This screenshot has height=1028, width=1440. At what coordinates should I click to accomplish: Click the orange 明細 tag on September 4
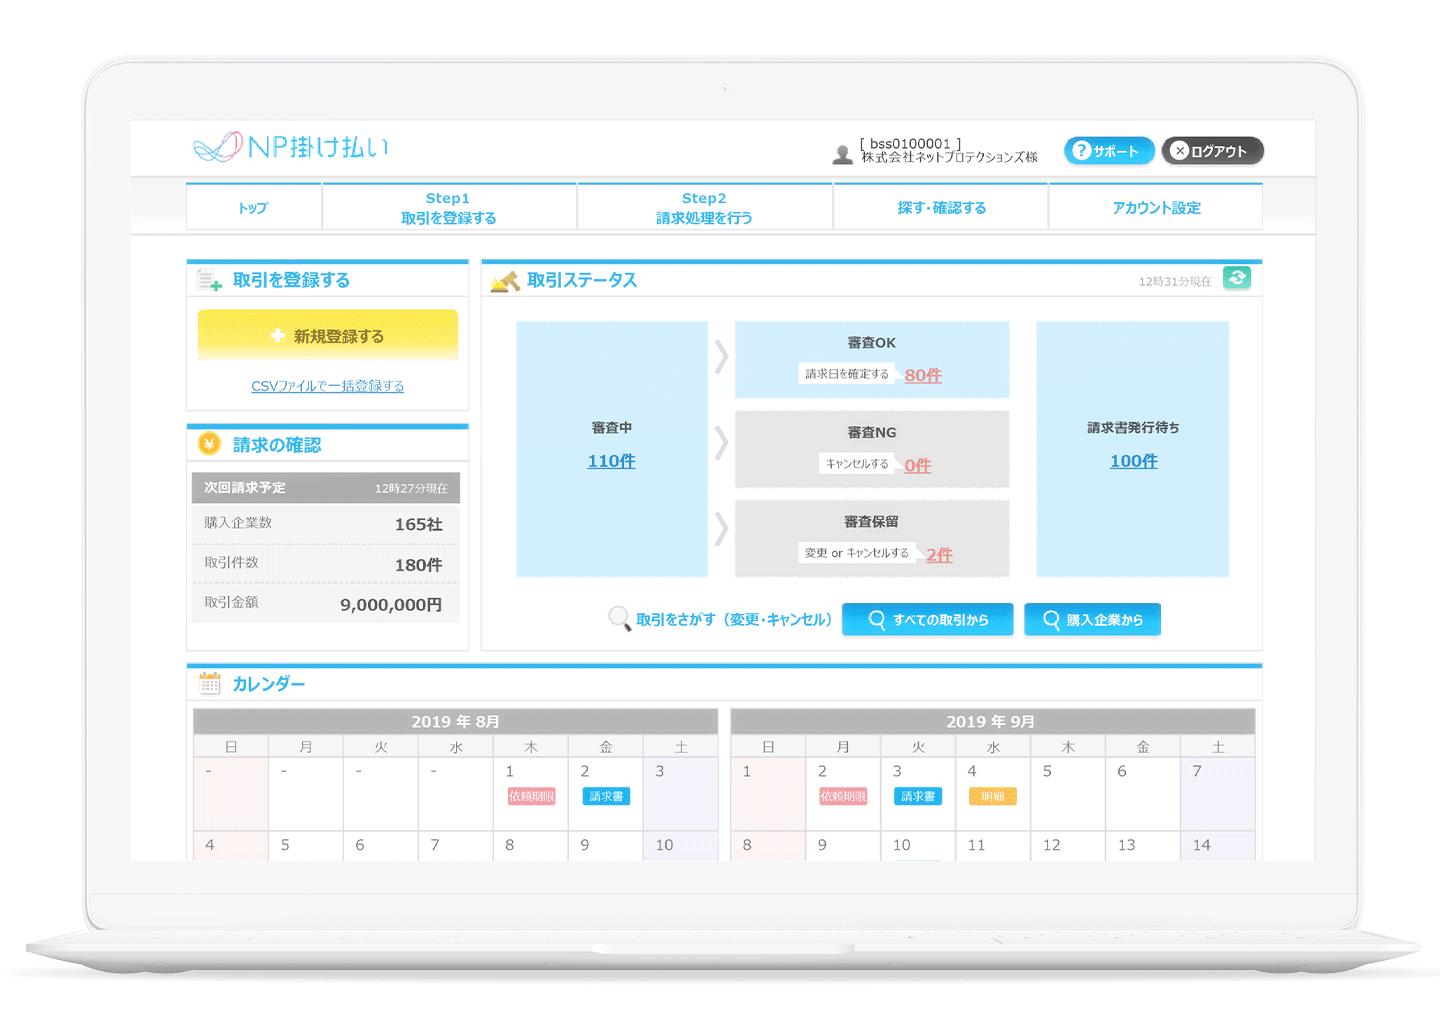pos(992,797)
